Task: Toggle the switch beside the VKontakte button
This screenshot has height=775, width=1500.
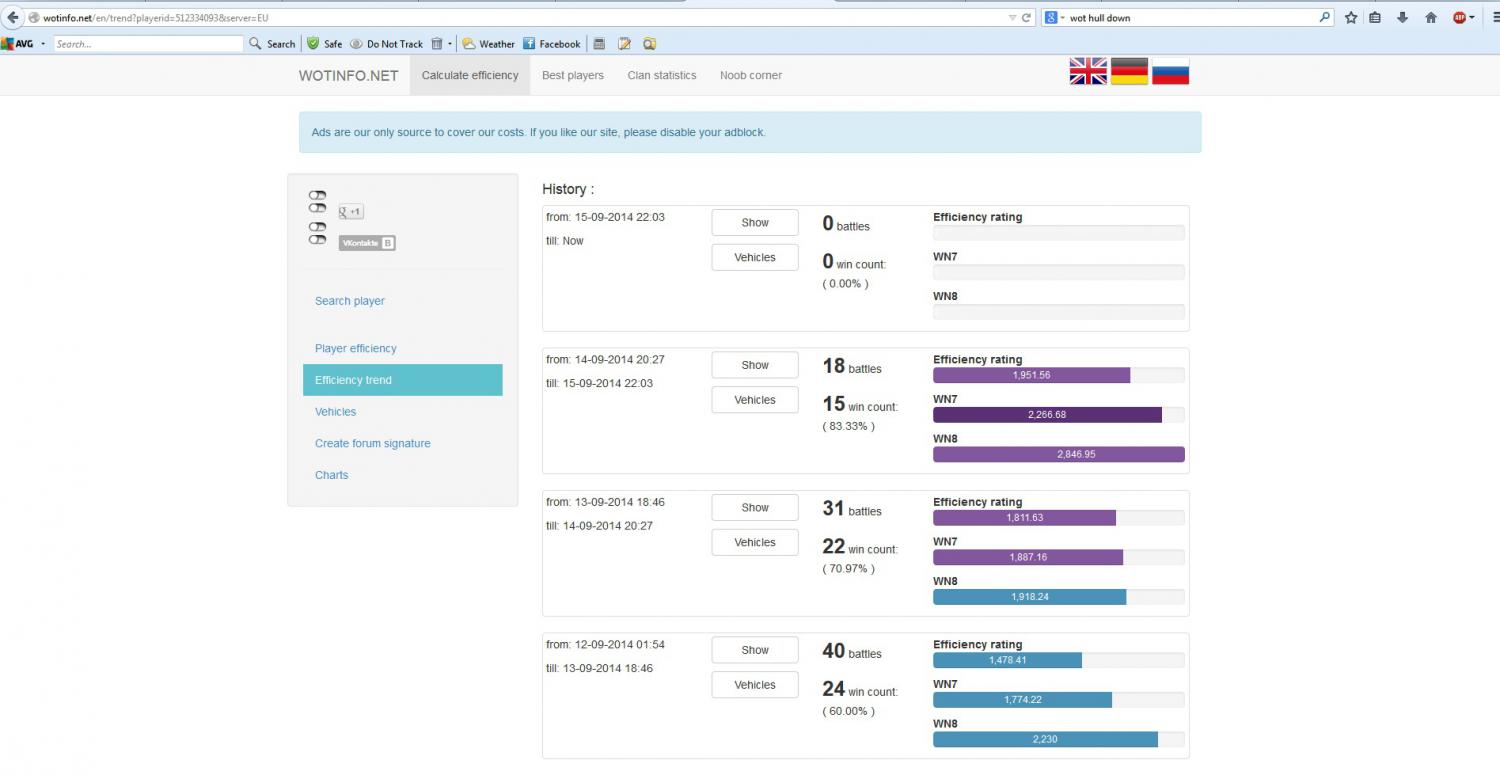Action: pos(318,239)
